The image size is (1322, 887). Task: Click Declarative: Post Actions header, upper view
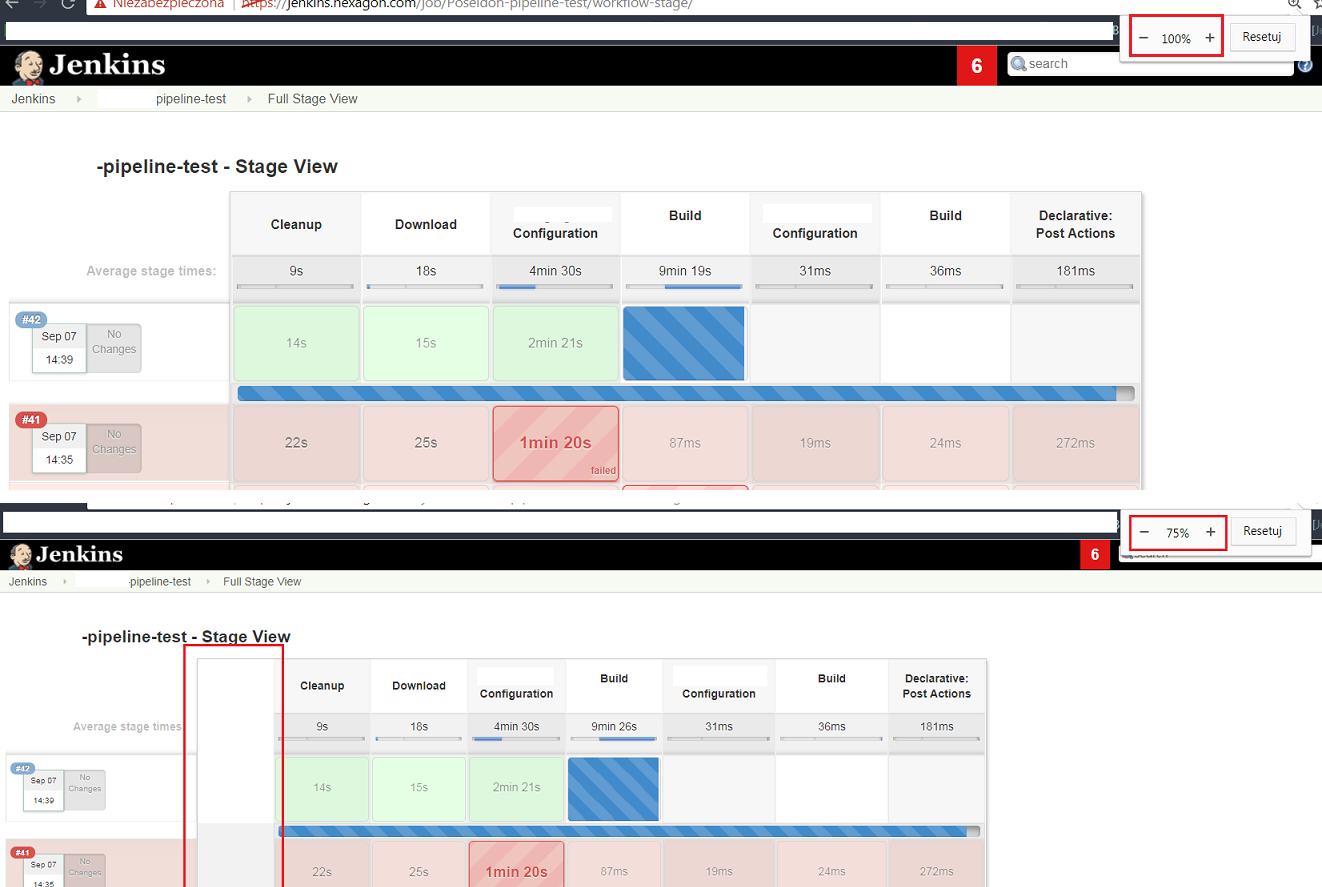(x=1076, y=224)
